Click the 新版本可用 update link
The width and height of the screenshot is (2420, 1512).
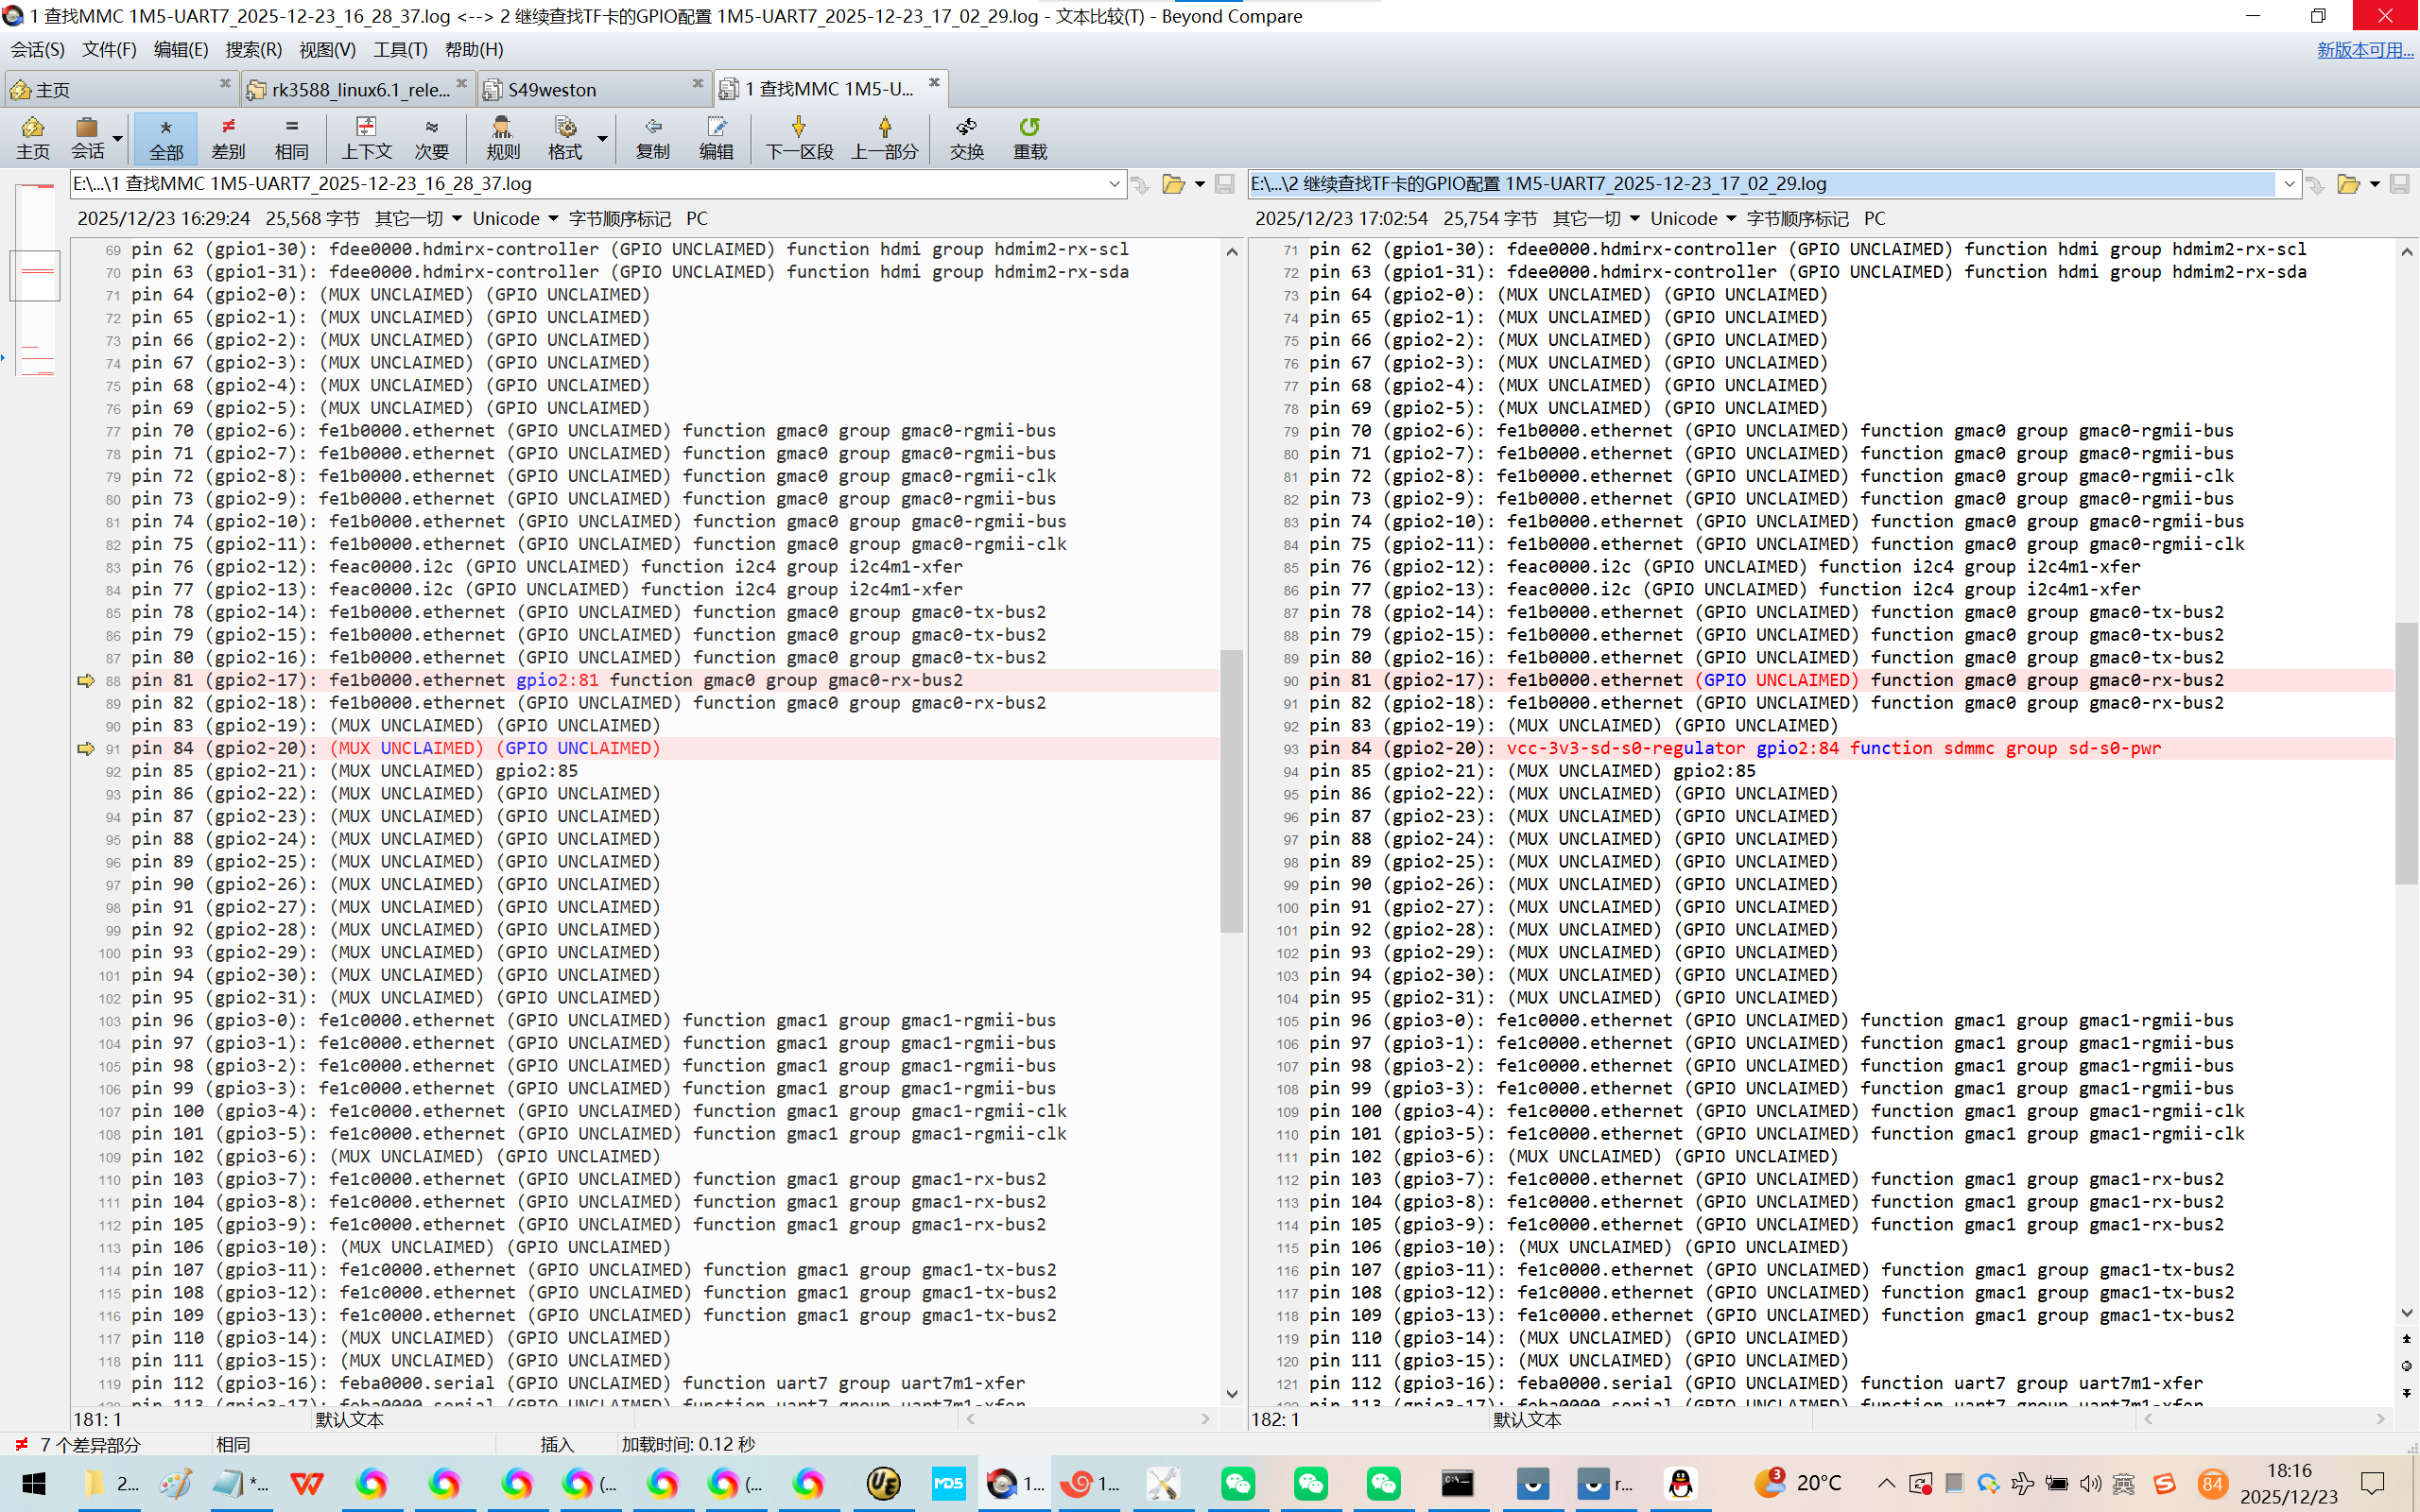(x=2364, y=50)
